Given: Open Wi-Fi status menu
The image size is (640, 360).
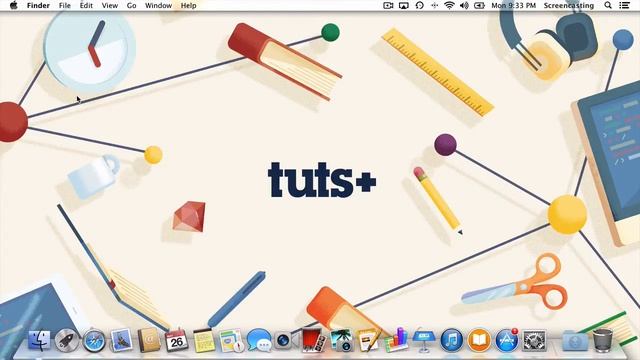Looking at the screenshot, I should coord(449,6).
